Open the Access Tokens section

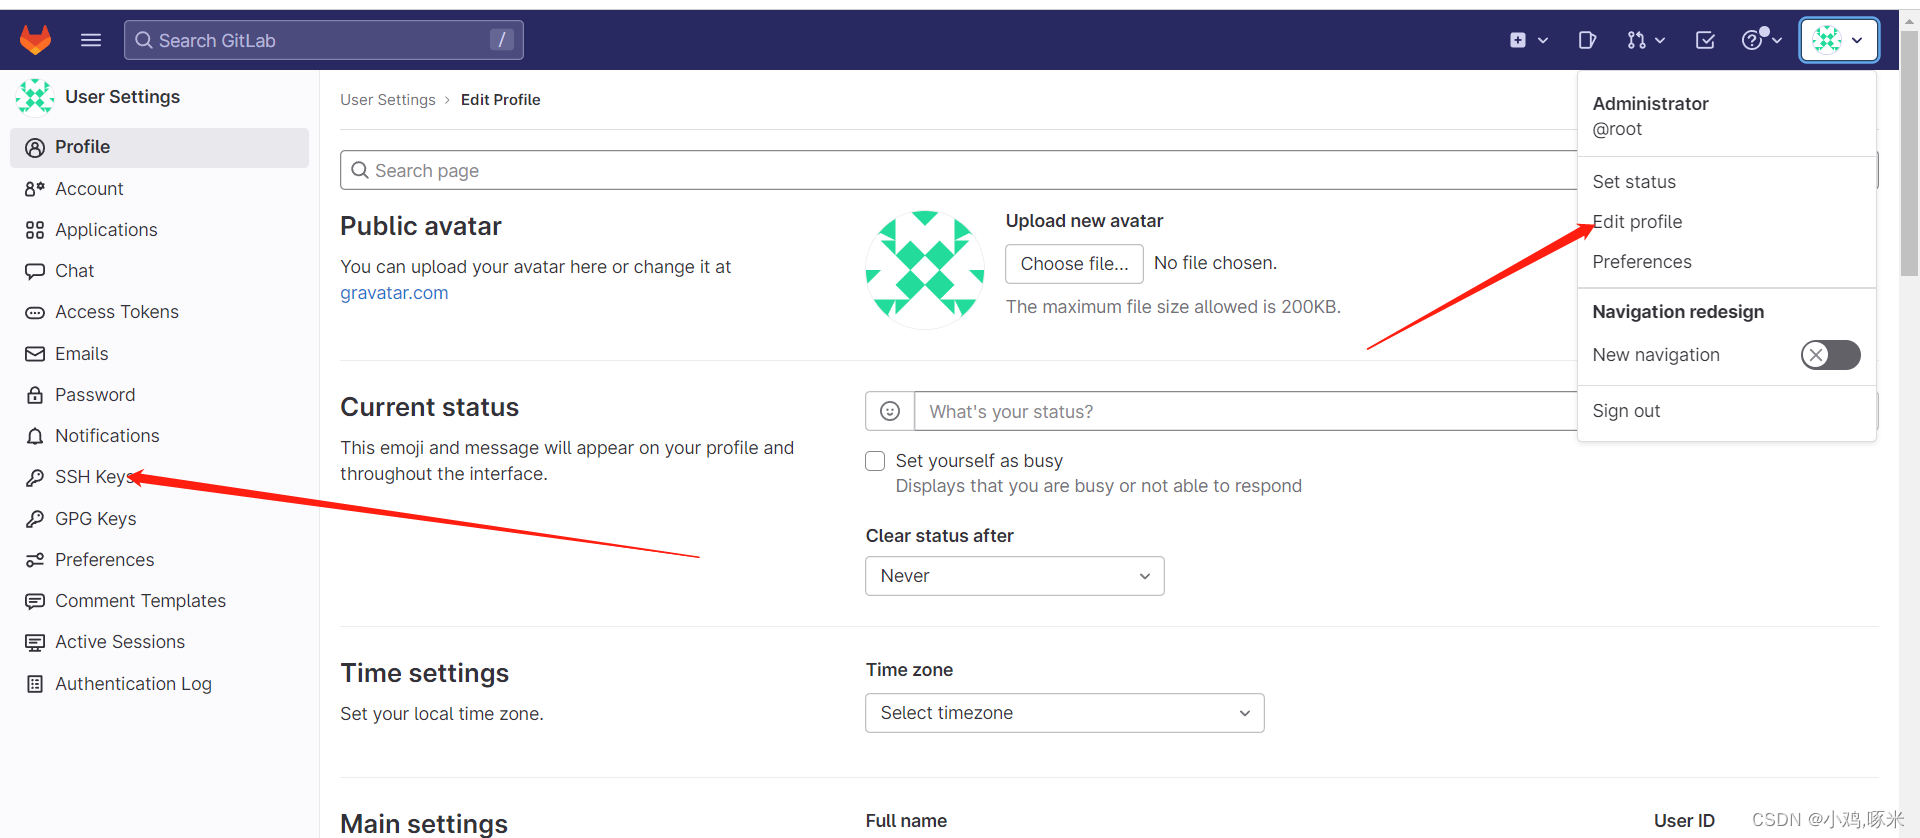click(x=117, y=311)
